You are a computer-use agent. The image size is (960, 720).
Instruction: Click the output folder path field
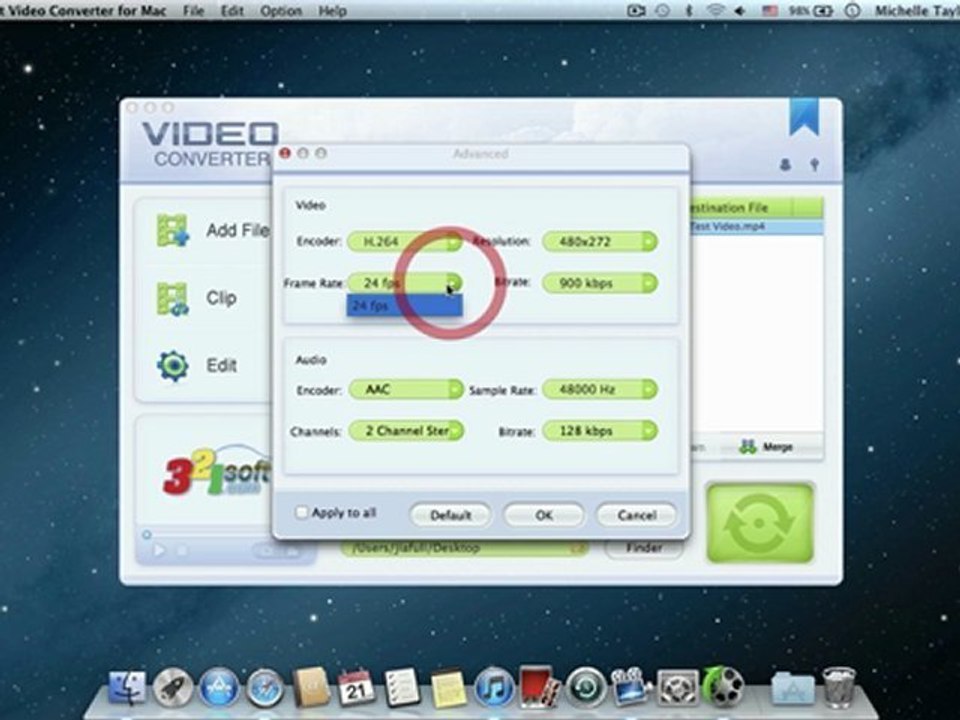click(463, 547)
